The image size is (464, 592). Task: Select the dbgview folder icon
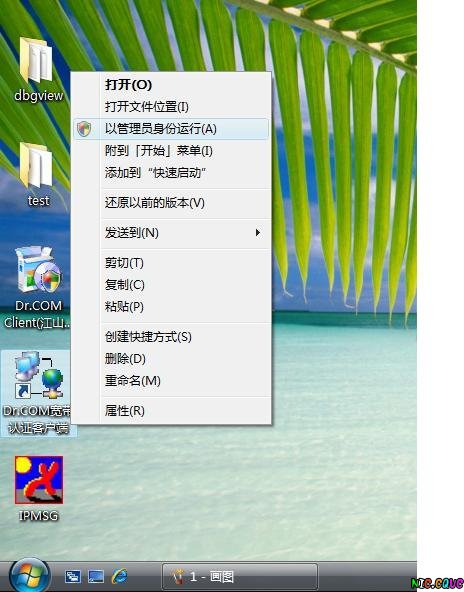(x=37, y=61)
